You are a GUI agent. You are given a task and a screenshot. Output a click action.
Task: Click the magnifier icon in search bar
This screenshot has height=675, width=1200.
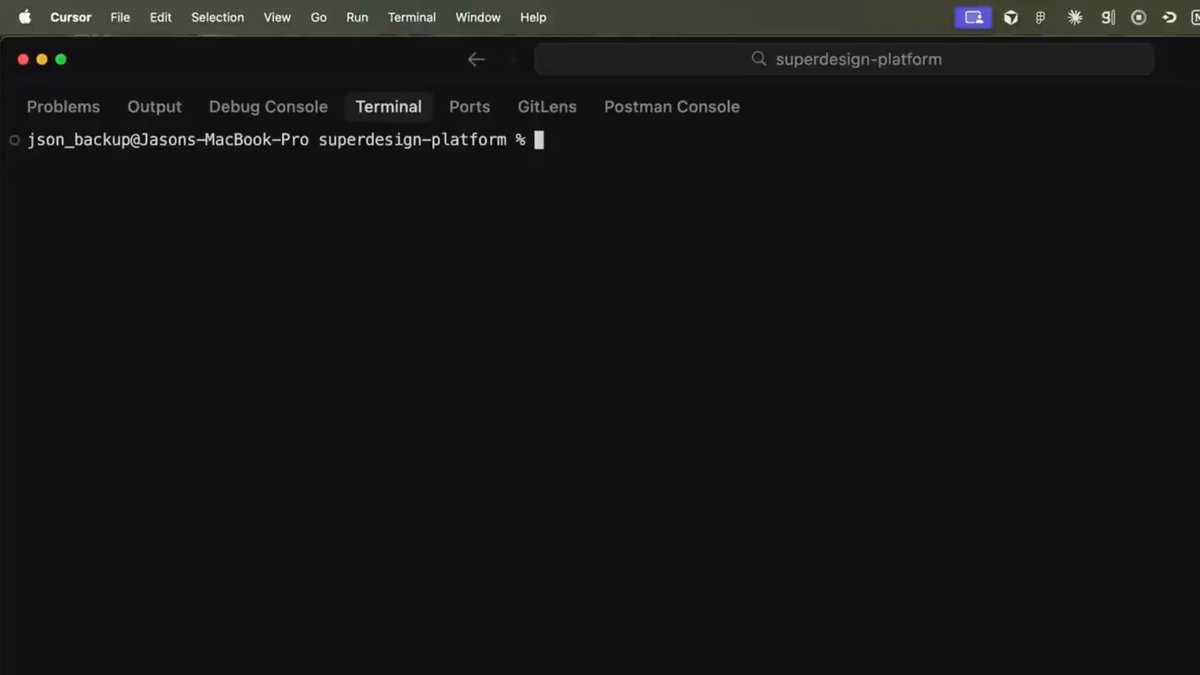click(759, 59)
